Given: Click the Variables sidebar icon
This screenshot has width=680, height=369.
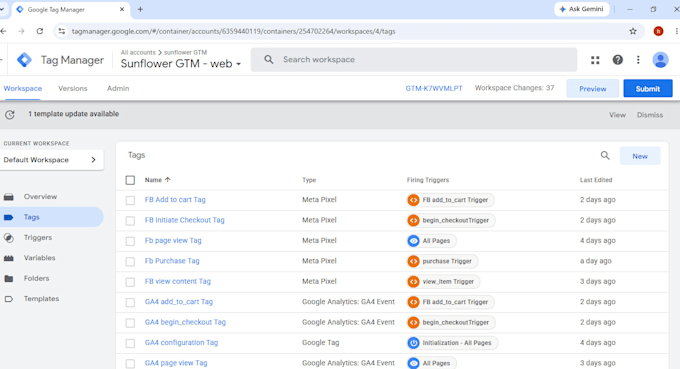Looking at the screenshot, I should (9, 258).
